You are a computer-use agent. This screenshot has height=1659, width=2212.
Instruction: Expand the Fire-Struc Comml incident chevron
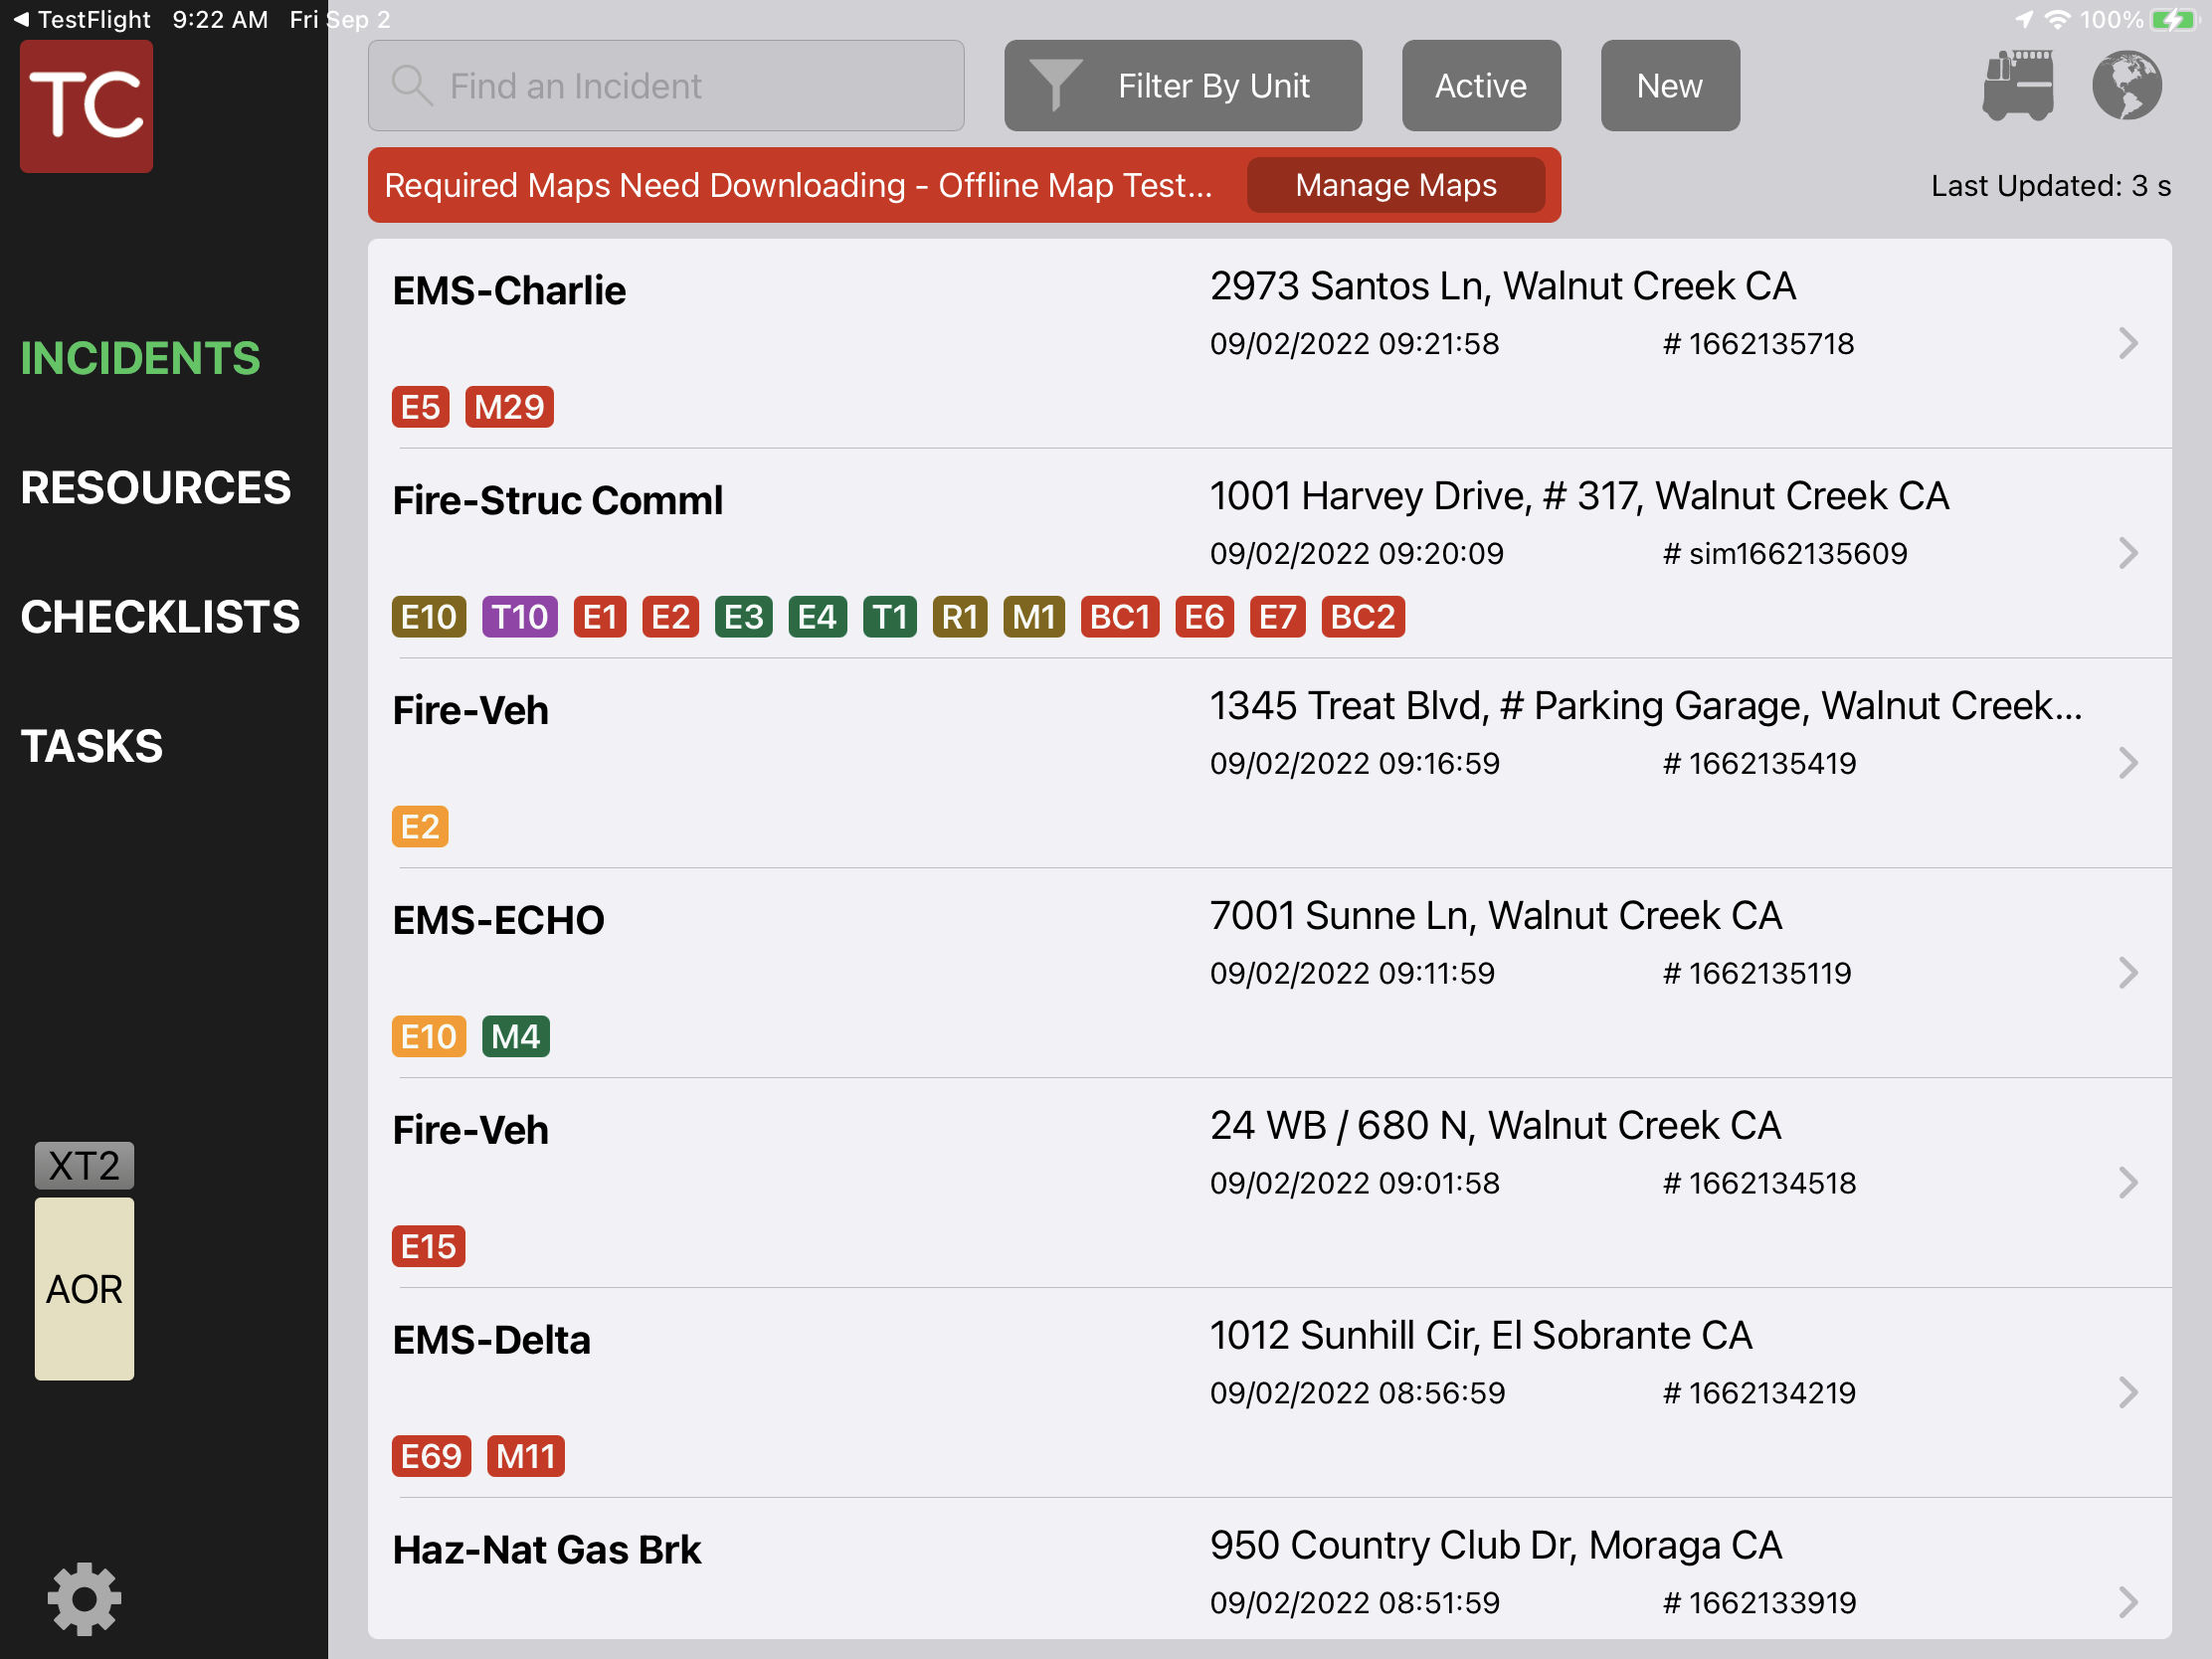coord(2128,553)
